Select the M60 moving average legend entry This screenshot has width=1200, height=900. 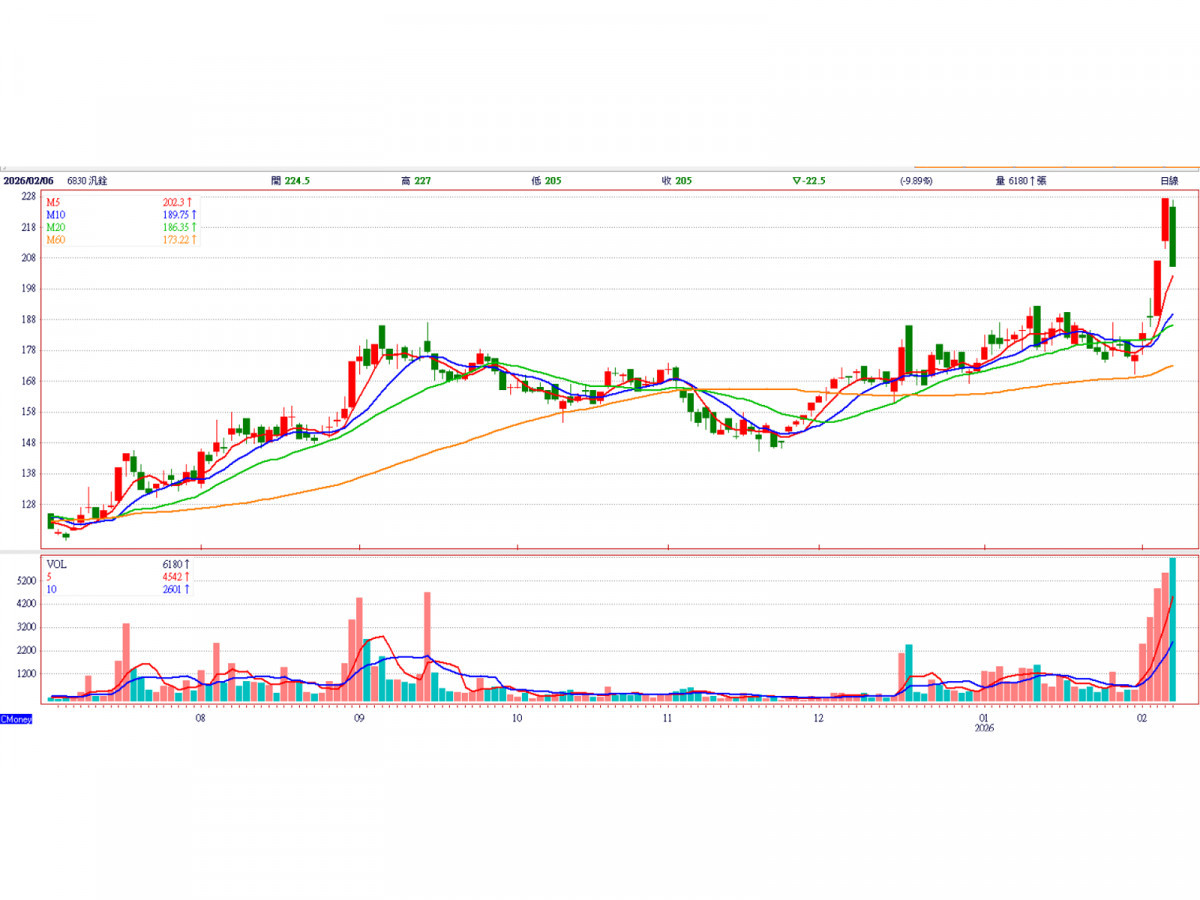tap(55, 240)
